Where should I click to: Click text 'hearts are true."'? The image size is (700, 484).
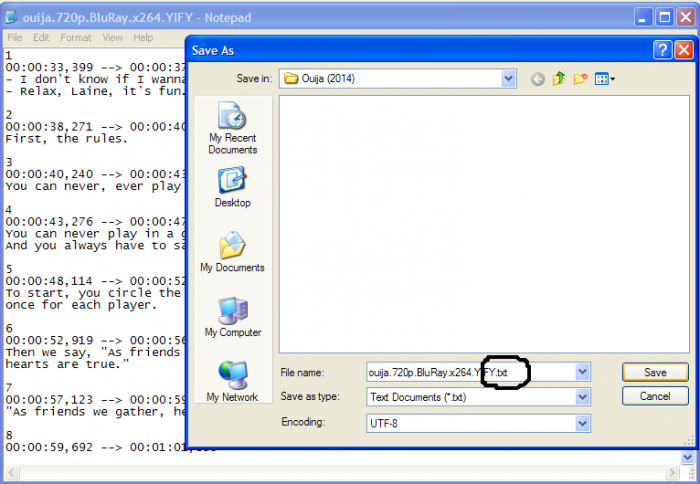point(67,364)
